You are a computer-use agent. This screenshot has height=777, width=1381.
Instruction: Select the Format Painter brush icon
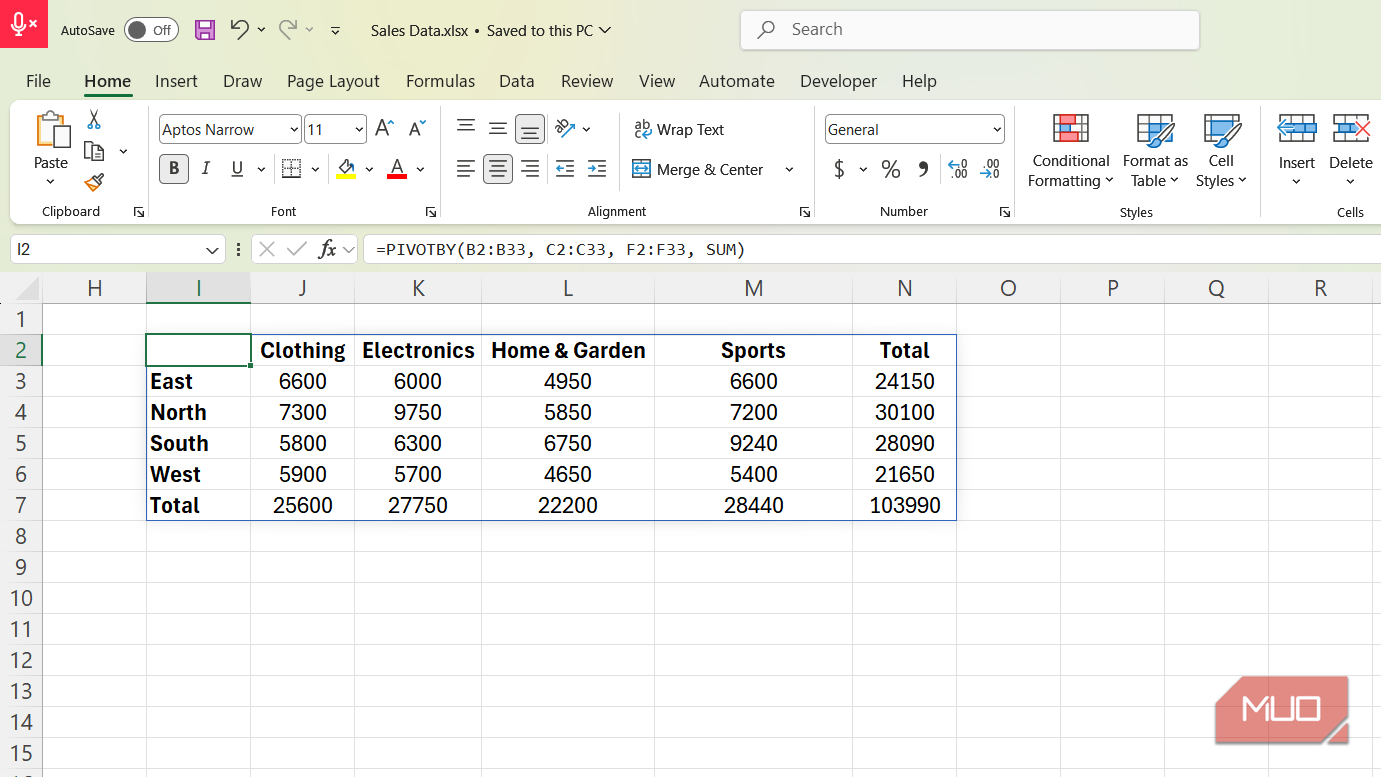[94, 182]
